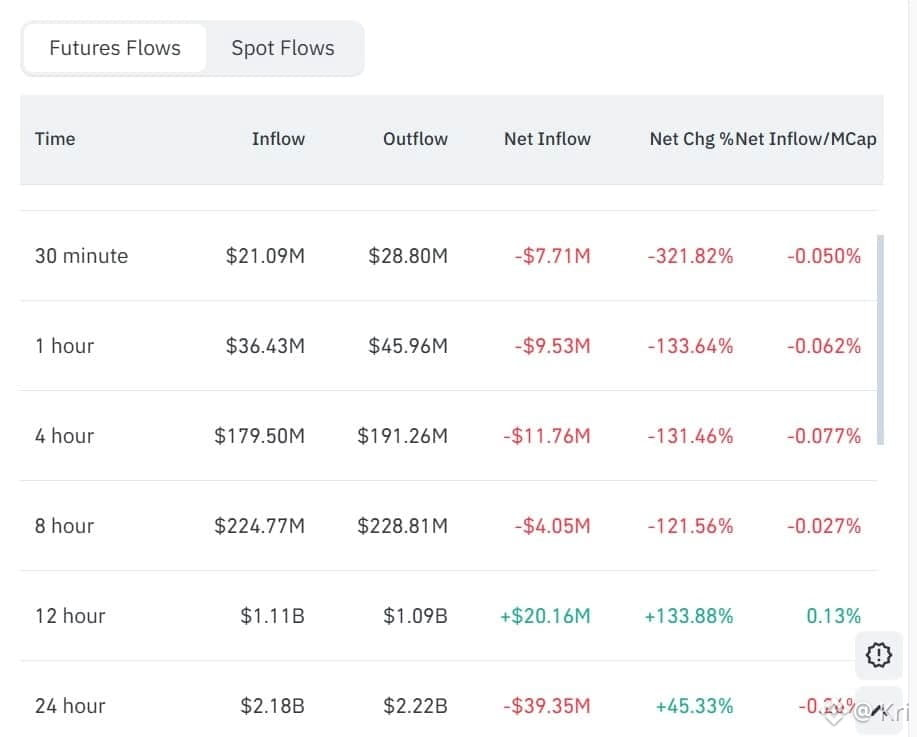Switch to the Spot Flows tab
Screen dimensions: 917x737
(283, 47)
